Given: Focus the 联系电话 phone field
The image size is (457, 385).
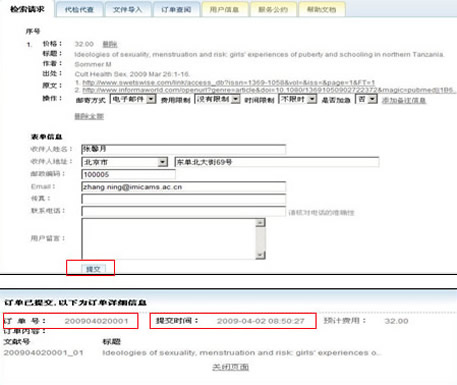Looking at the screenshot, I should [x=183, y=211].
